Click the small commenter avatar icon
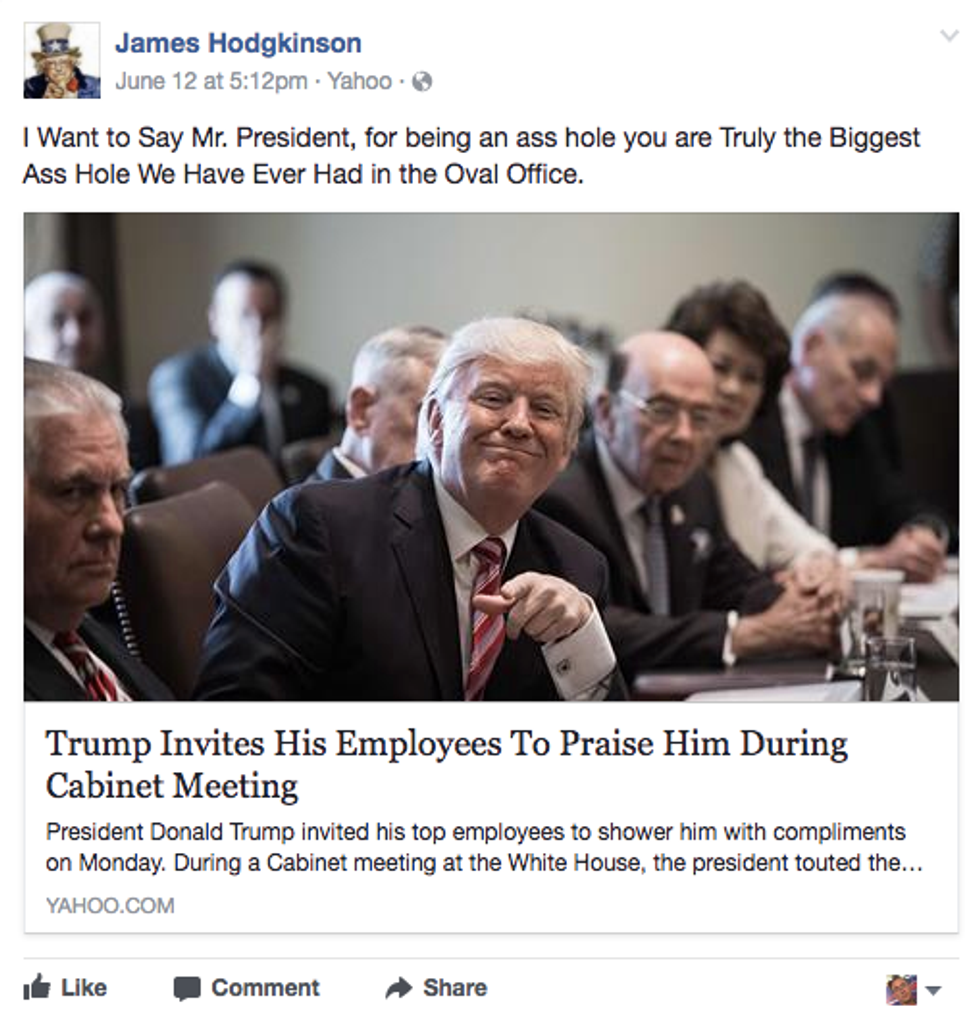Screen dimensions: 980x1017 click(x=902, y=990)
